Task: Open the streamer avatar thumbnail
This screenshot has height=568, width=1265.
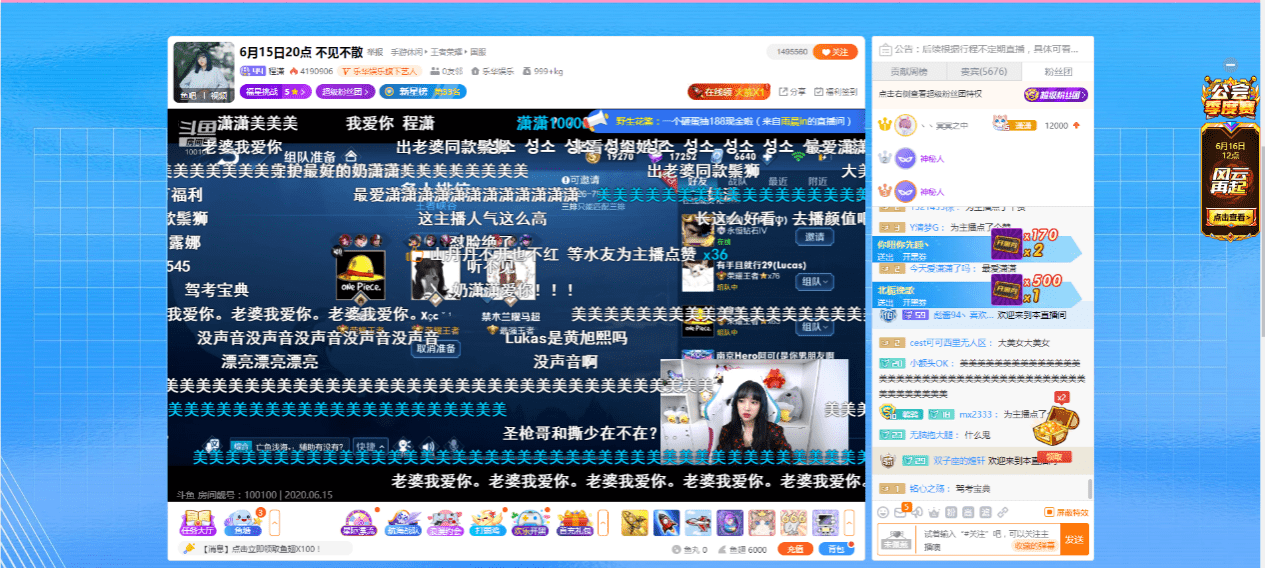Action: click(204, 72)
